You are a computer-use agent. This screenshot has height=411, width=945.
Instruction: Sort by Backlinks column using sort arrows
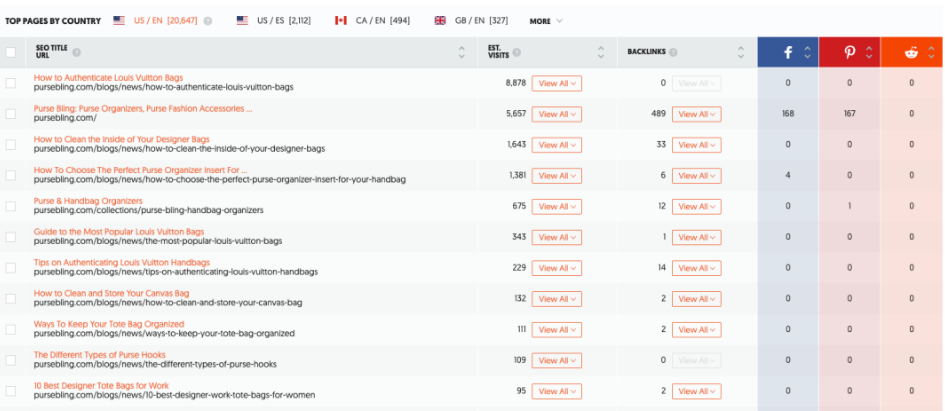click(740, 53)
